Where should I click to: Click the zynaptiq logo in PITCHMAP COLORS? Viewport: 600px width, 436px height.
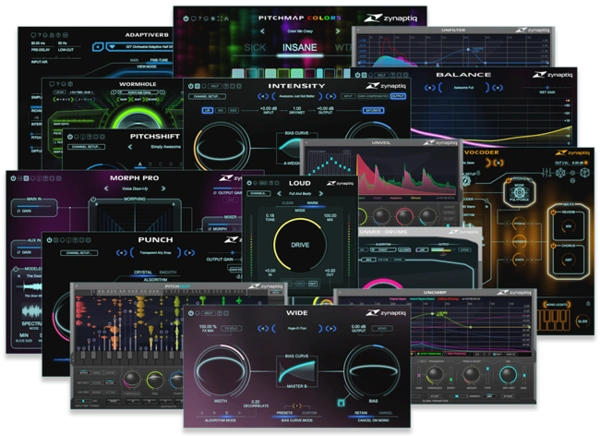390,18
